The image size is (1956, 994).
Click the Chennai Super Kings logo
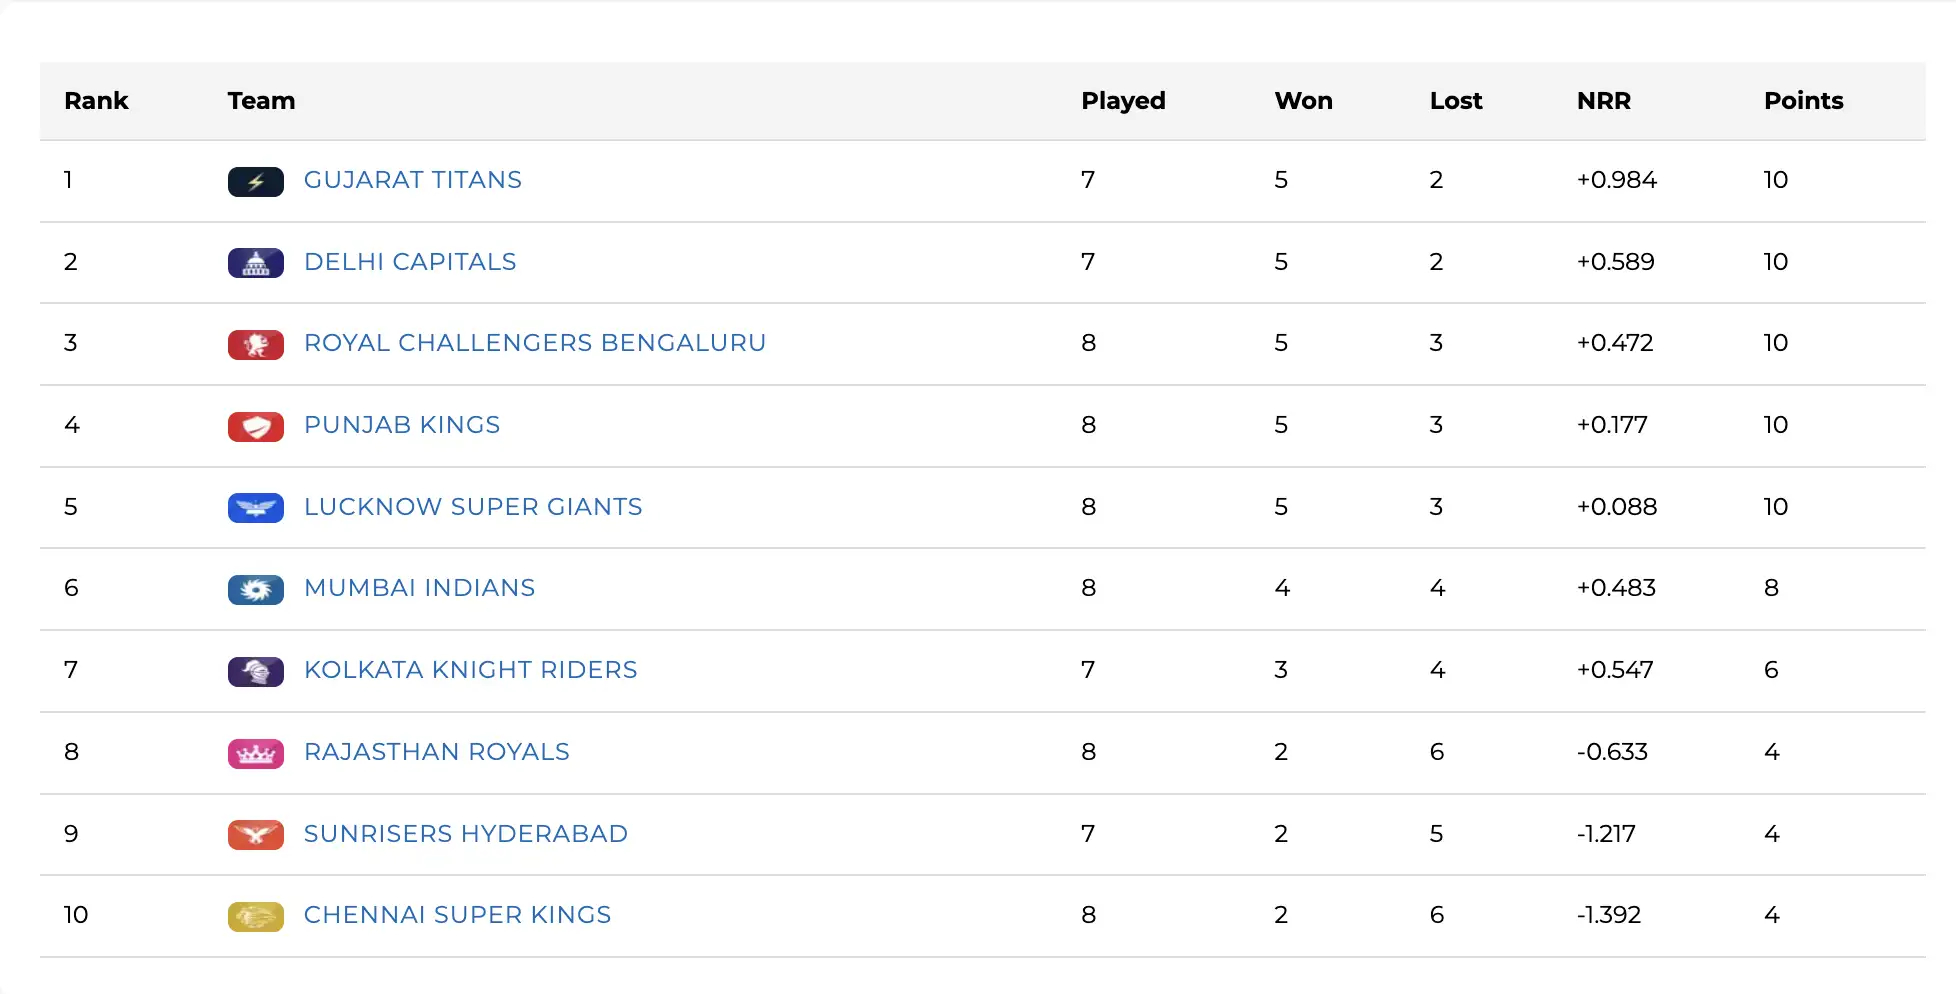pos(256,916)
